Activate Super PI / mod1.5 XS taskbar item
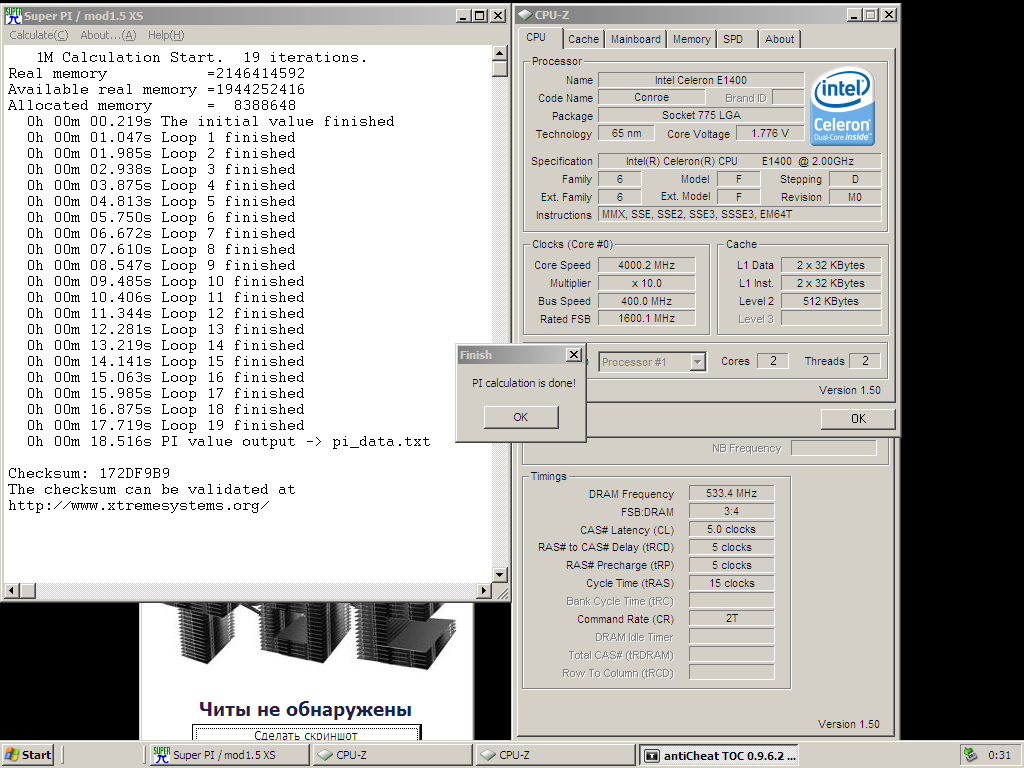 coord(230,755)
